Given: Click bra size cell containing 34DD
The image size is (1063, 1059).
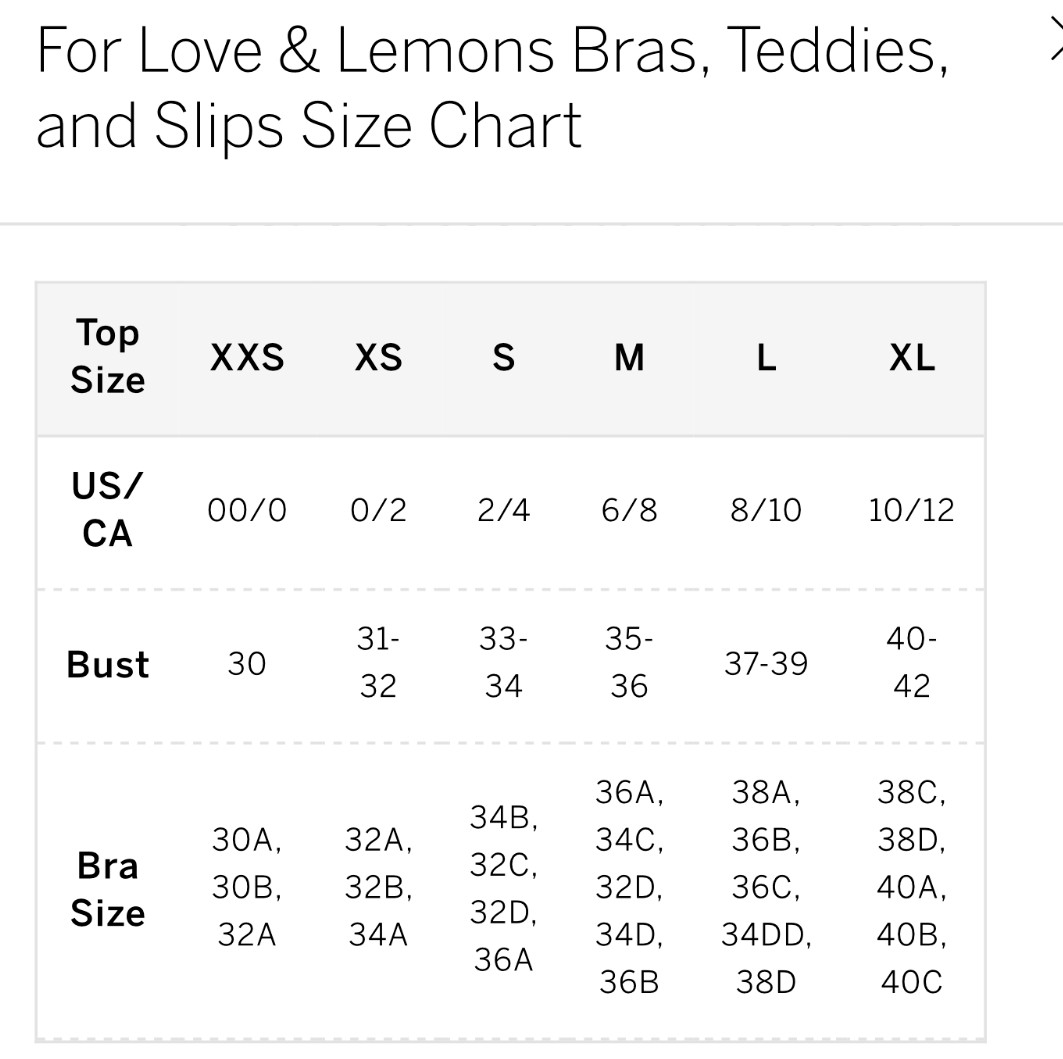Looking at the screenshot, I should point(766,888).
